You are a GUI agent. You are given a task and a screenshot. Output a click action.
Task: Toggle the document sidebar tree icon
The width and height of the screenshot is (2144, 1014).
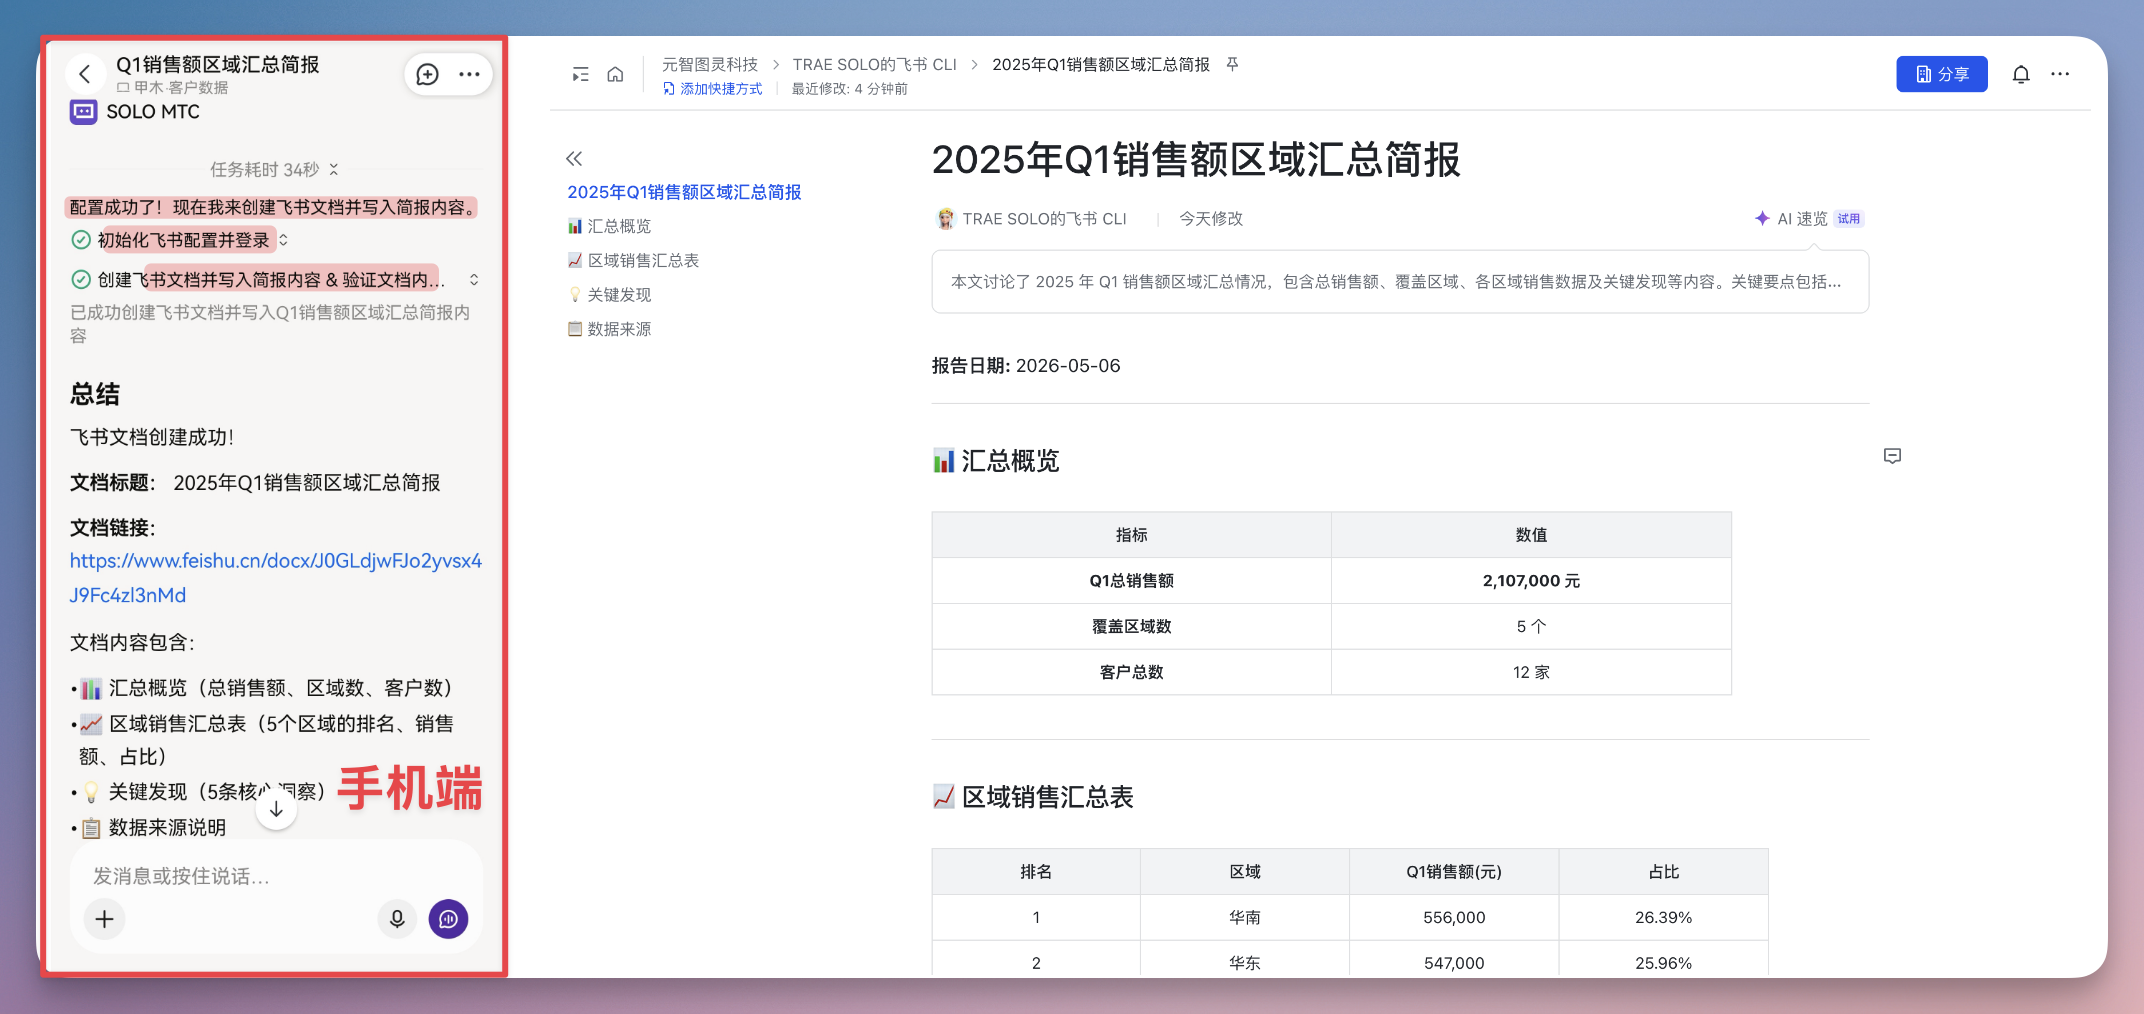pyautogui.click(x=580, y=74)
